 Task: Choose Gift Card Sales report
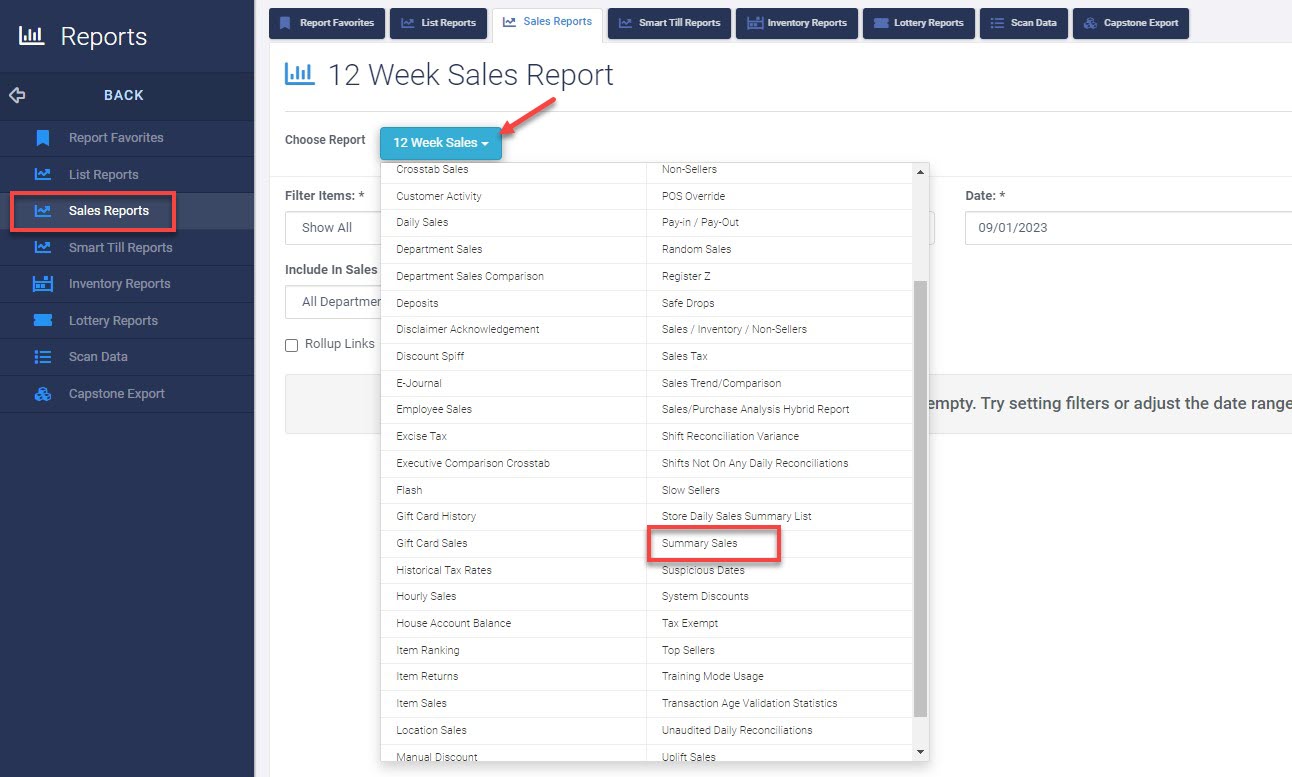(x=432, y=543)
